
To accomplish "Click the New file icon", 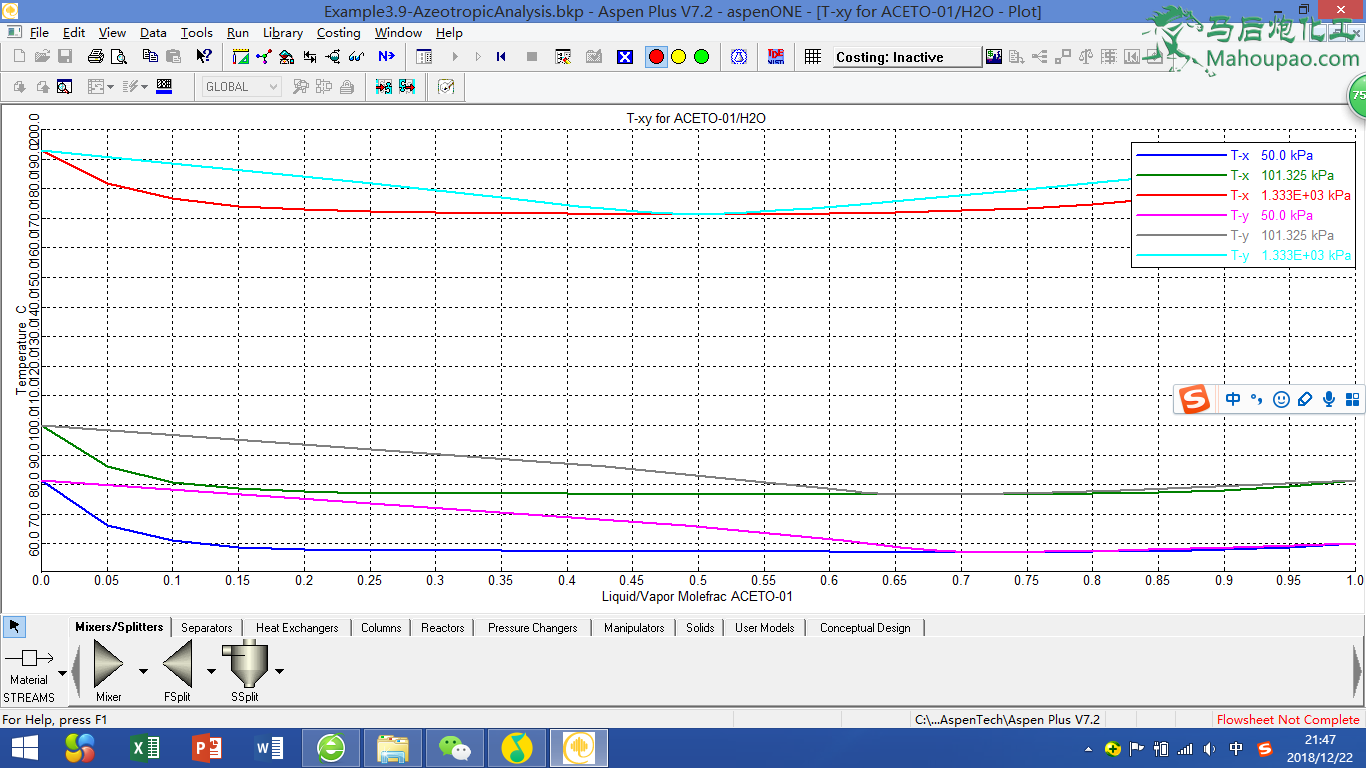I will tap(19, 57).
